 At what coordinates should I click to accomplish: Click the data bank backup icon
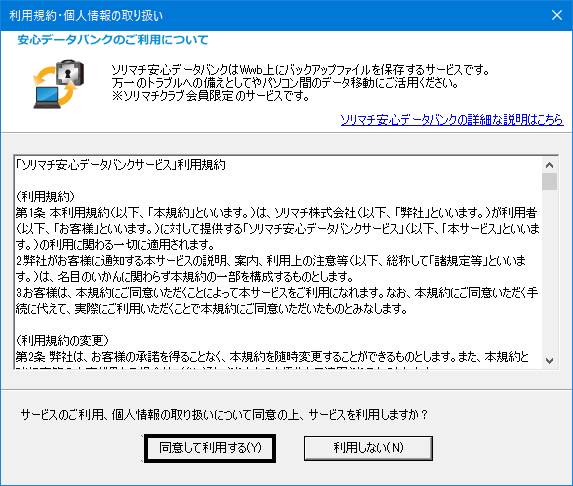pyautogui.click(x=59, y=84)
